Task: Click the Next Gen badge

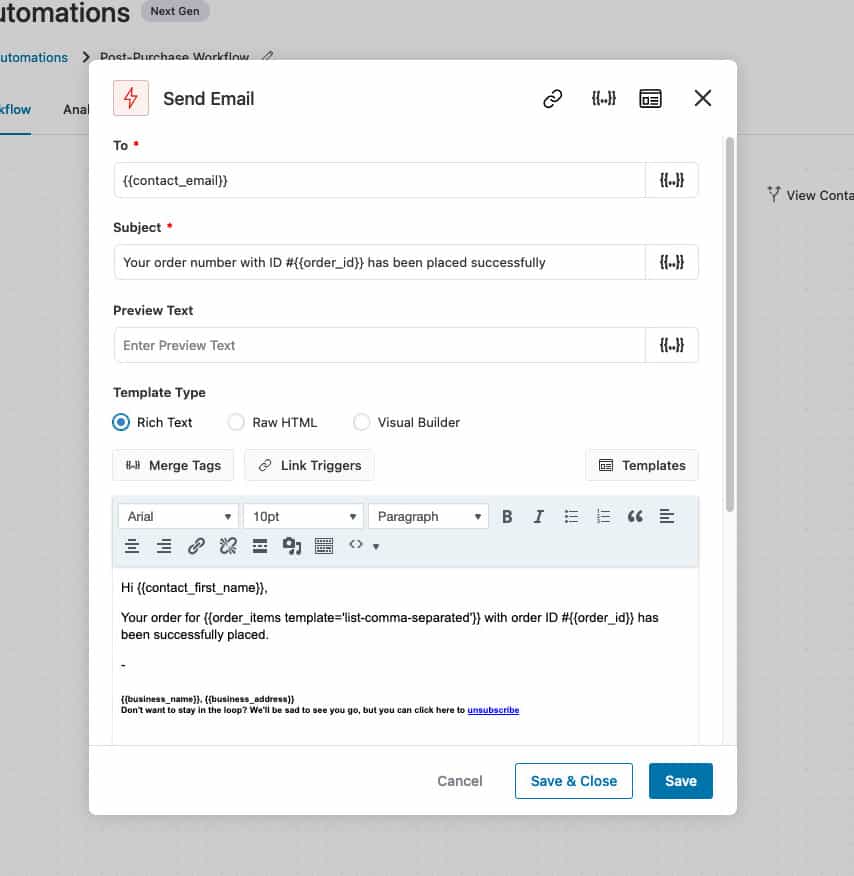Action: point(175,11)
